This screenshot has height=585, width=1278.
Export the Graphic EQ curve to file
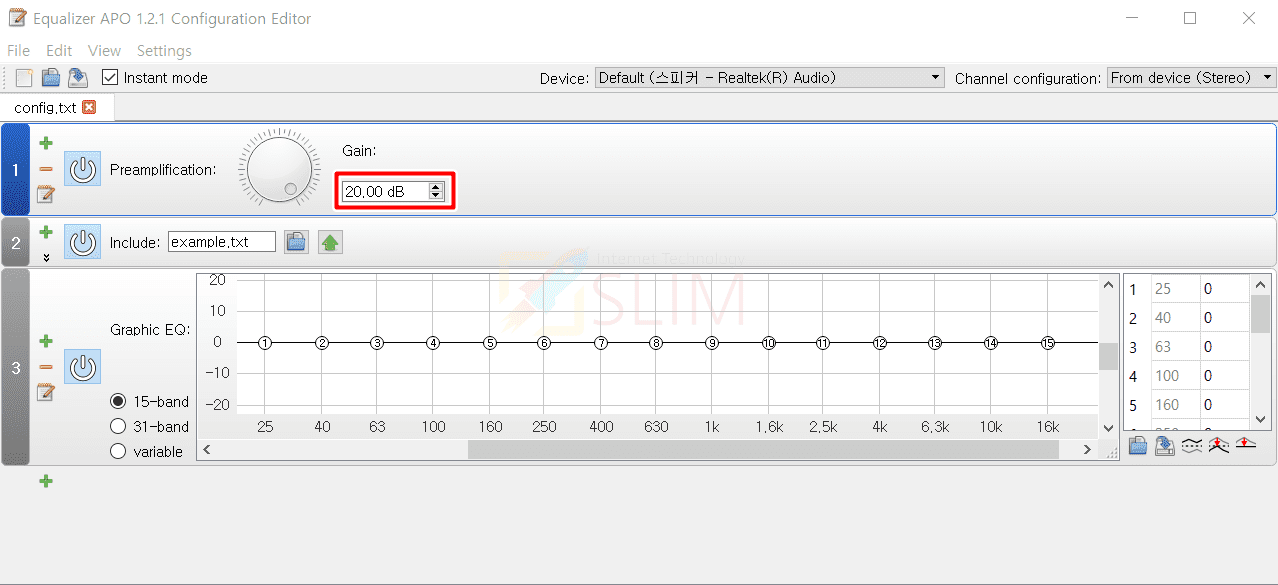(1165, 446)
